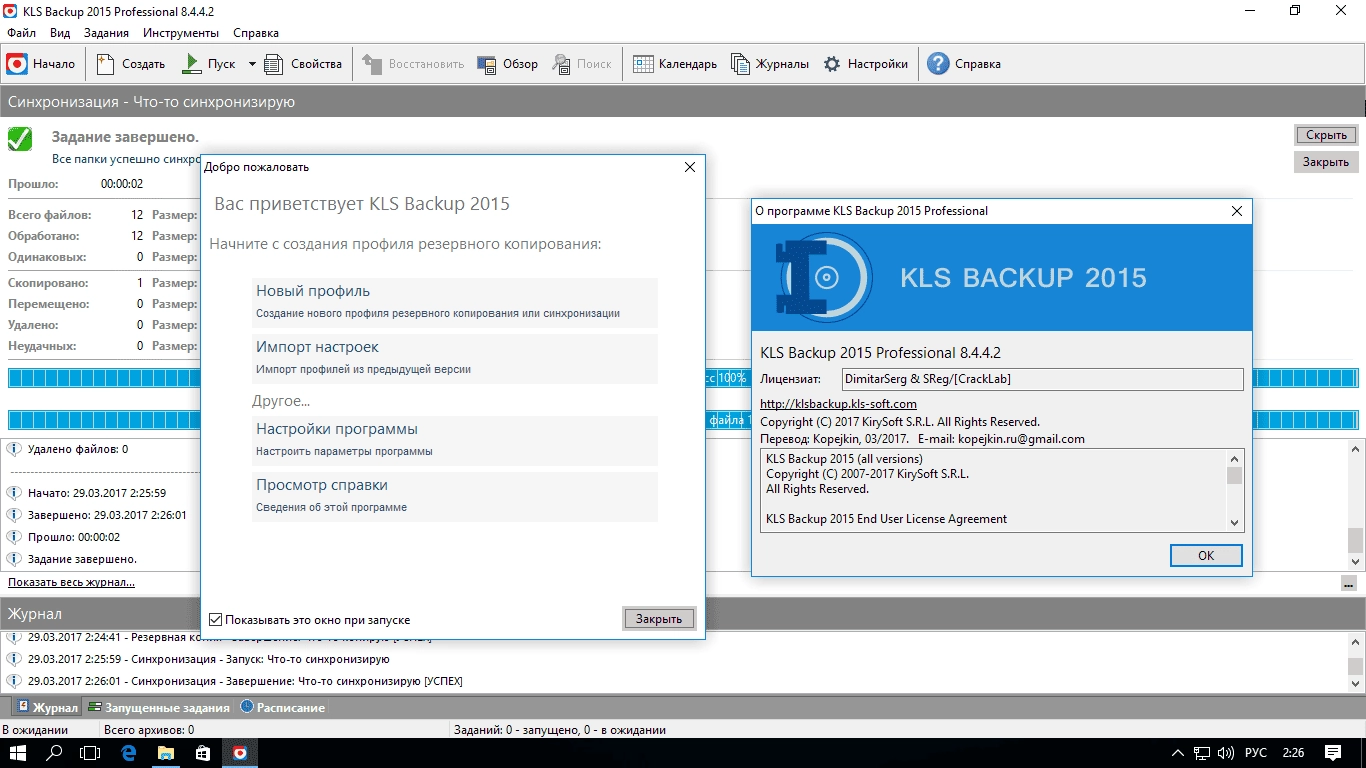The width and height of the screenshot is (1366, 768).
Task: Click info icon beside Завершено entry
Action: 14,515
